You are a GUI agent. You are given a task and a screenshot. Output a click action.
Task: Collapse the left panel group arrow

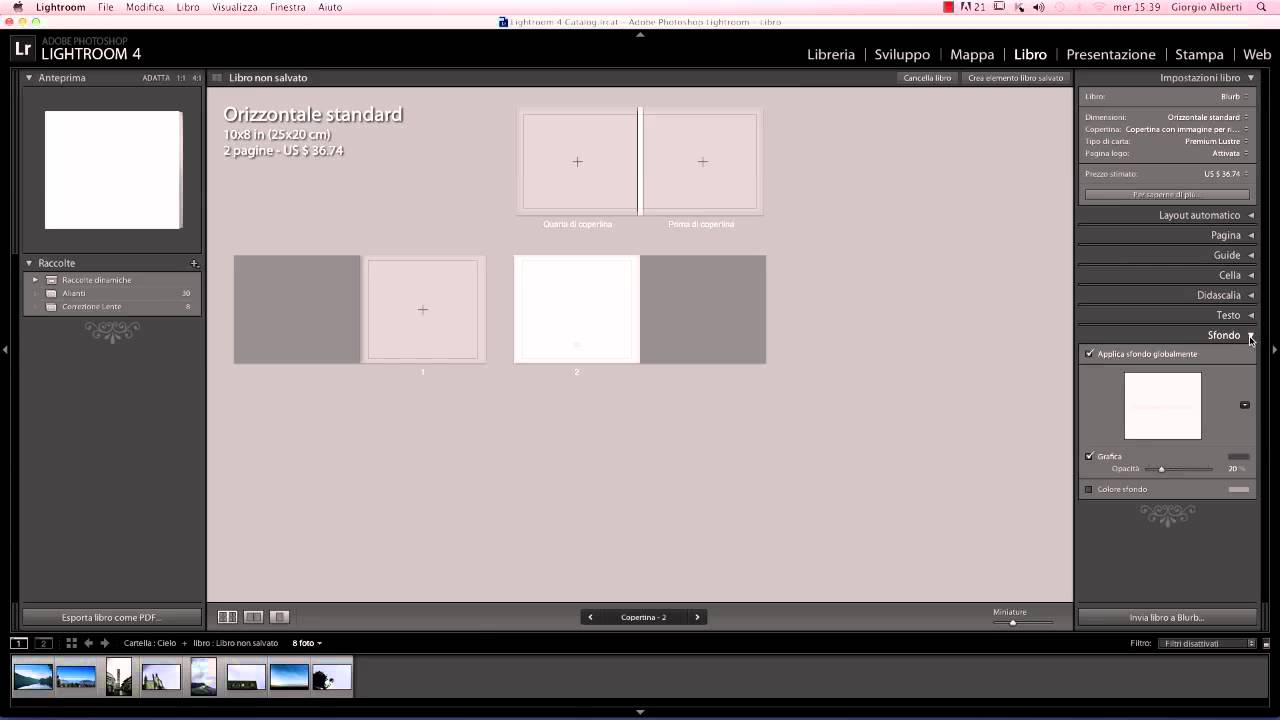coord(5,349)
